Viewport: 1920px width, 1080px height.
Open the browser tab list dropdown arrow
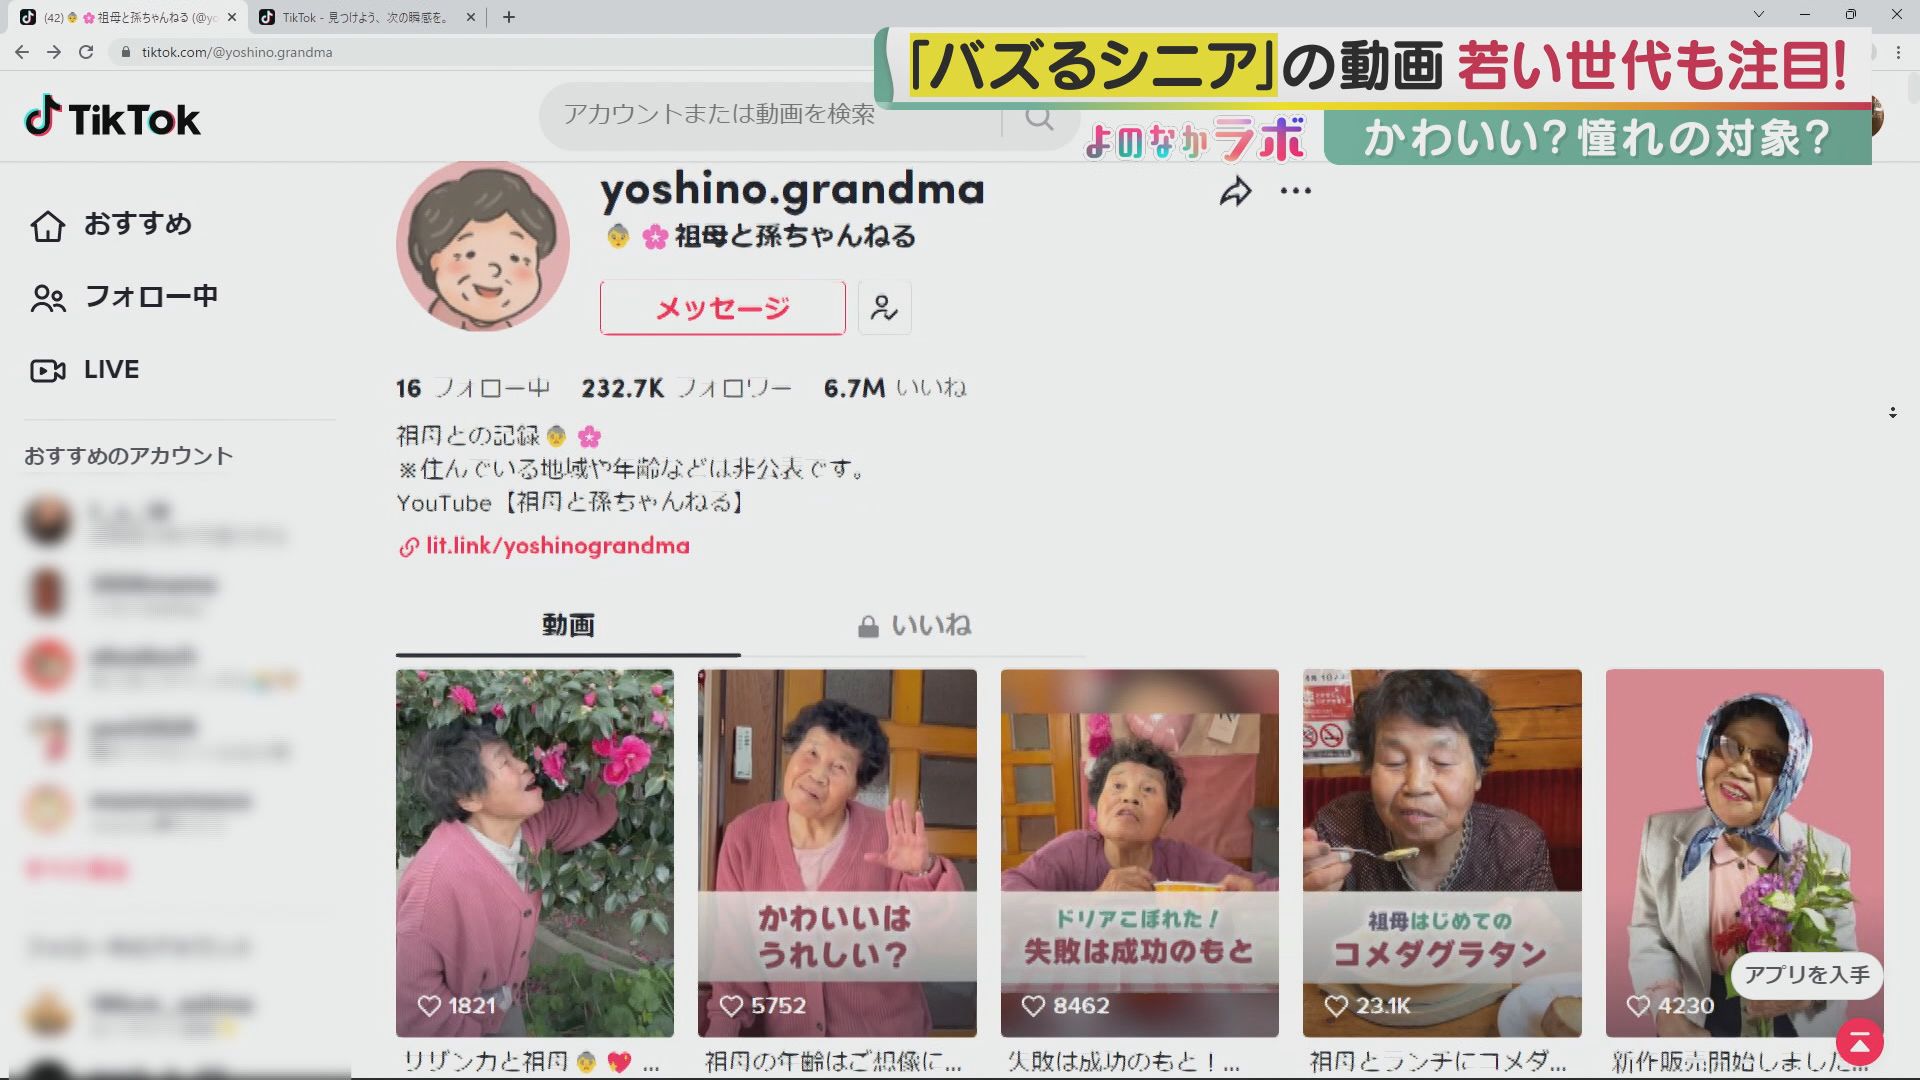[1759, 15]
